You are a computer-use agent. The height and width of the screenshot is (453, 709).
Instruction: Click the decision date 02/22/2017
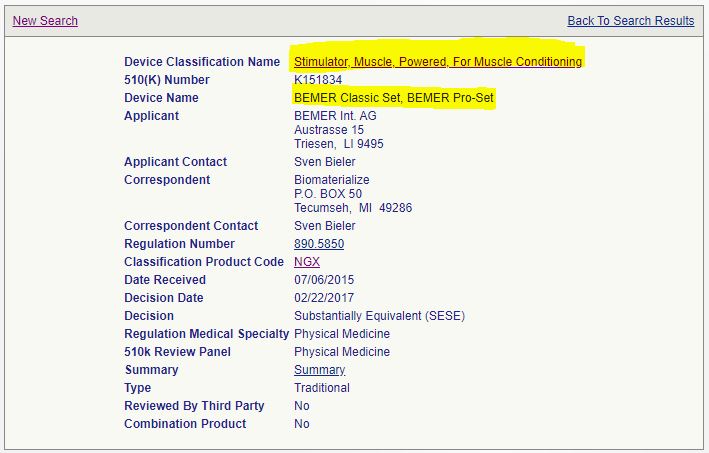pyautogui.click(x=324, y=298)
